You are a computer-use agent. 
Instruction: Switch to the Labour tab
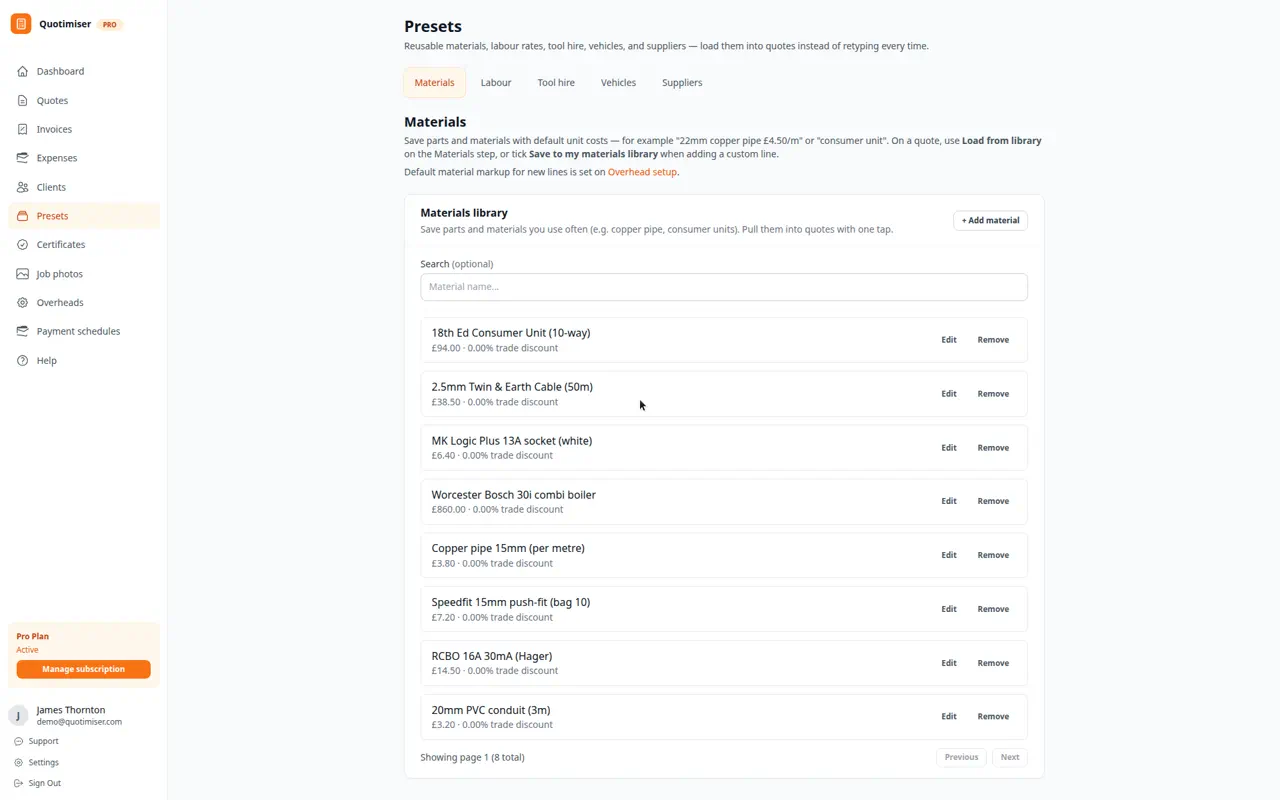[x=496, y=83]
